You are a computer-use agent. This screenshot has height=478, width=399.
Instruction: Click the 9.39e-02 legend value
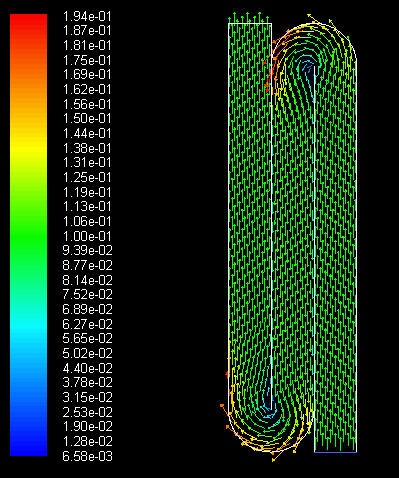coord(87,250)
